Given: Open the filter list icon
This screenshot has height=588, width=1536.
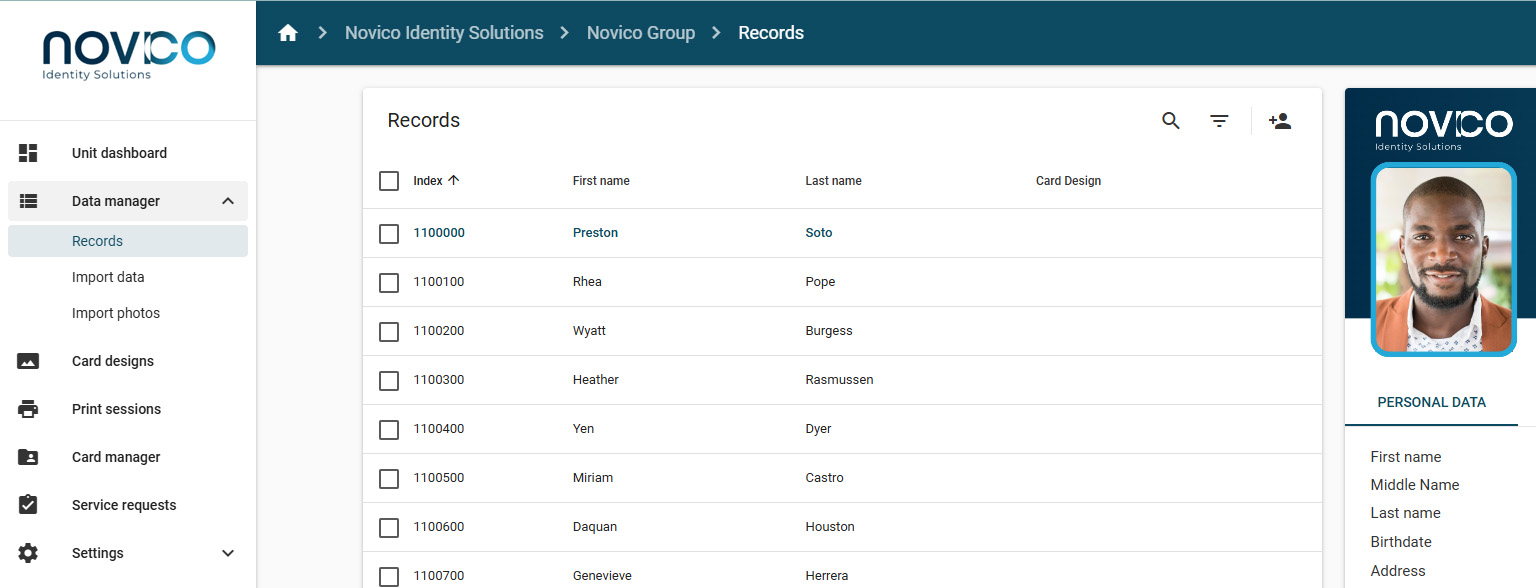Looking at the screenshot, I should click(1219, 121).
